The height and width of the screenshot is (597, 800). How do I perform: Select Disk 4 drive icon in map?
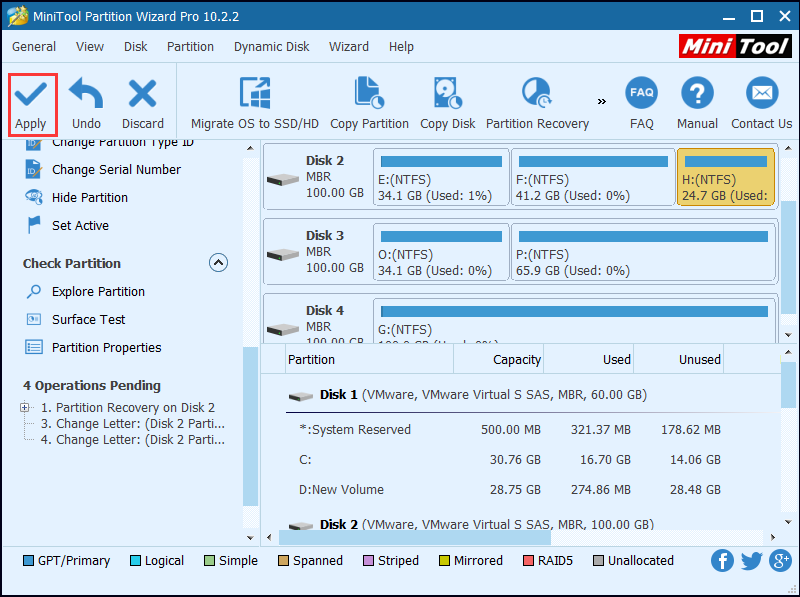[x=283, y=330]
